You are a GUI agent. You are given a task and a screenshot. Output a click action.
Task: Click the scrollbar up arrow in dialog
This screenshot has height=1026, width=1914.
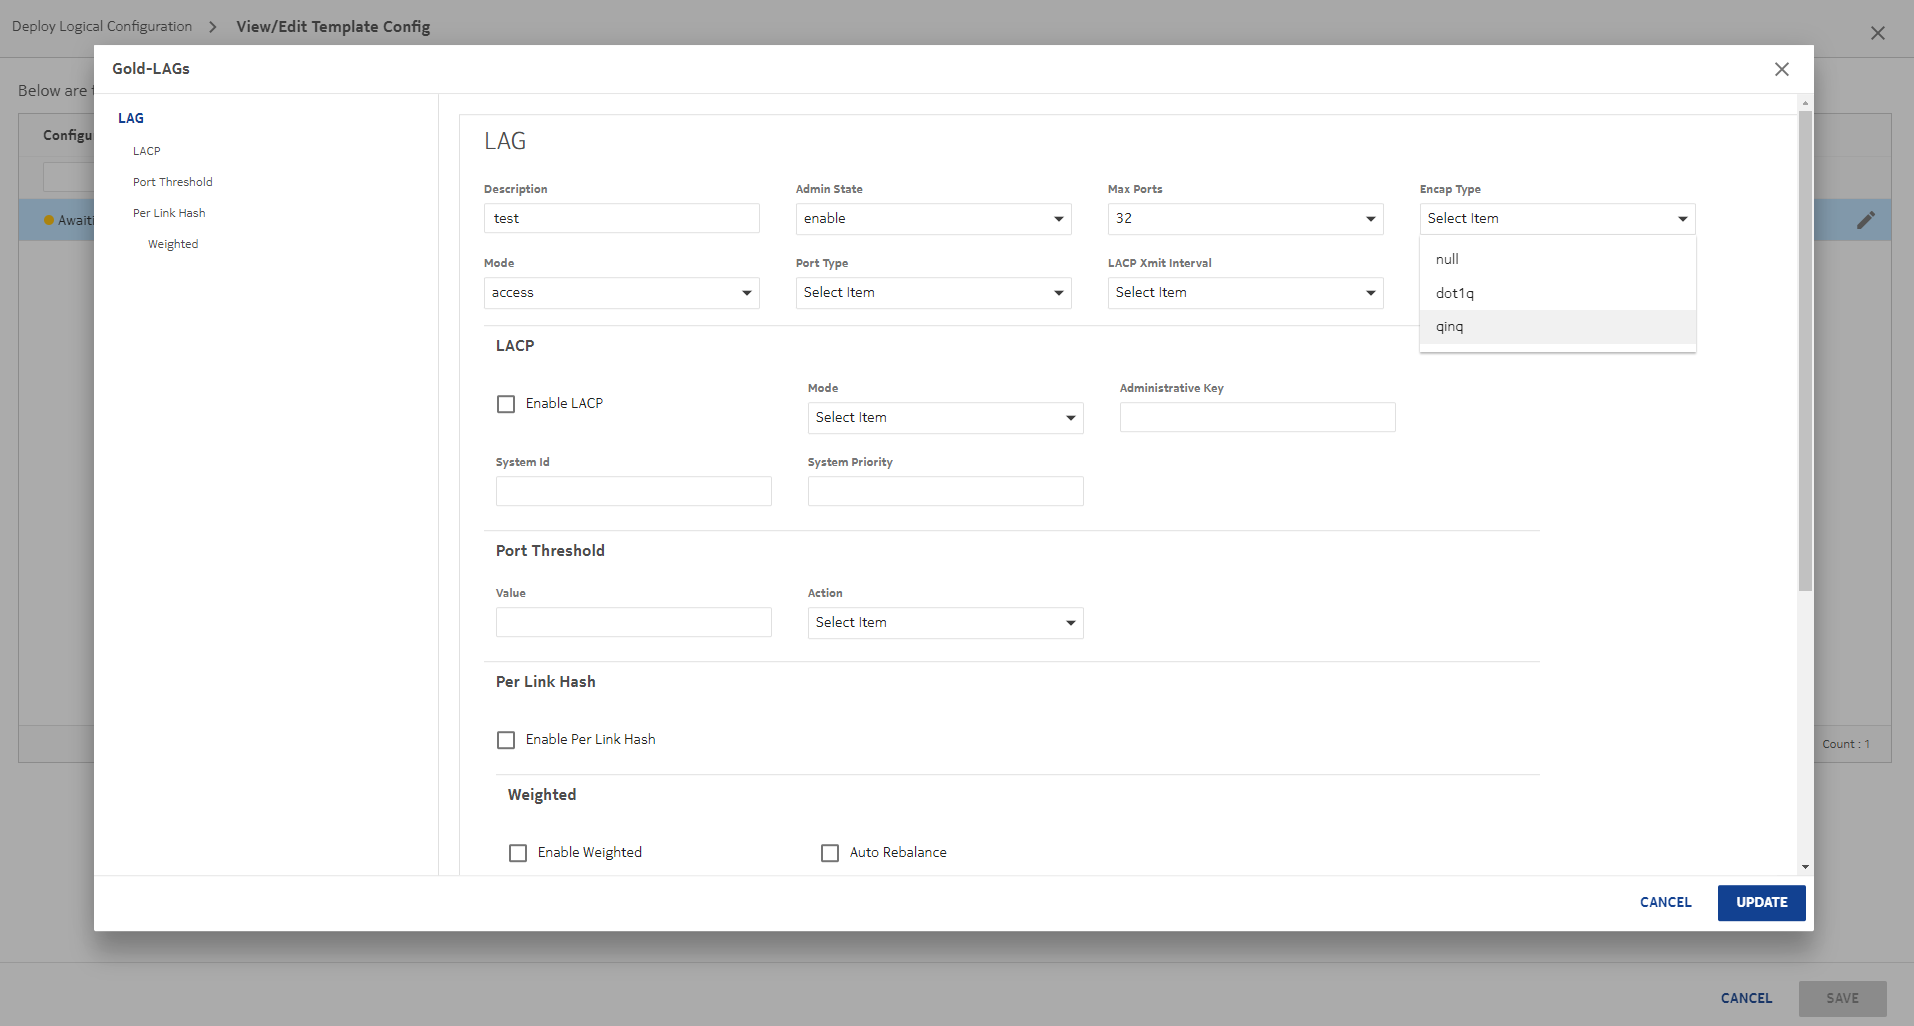[x=1805, y=103]
